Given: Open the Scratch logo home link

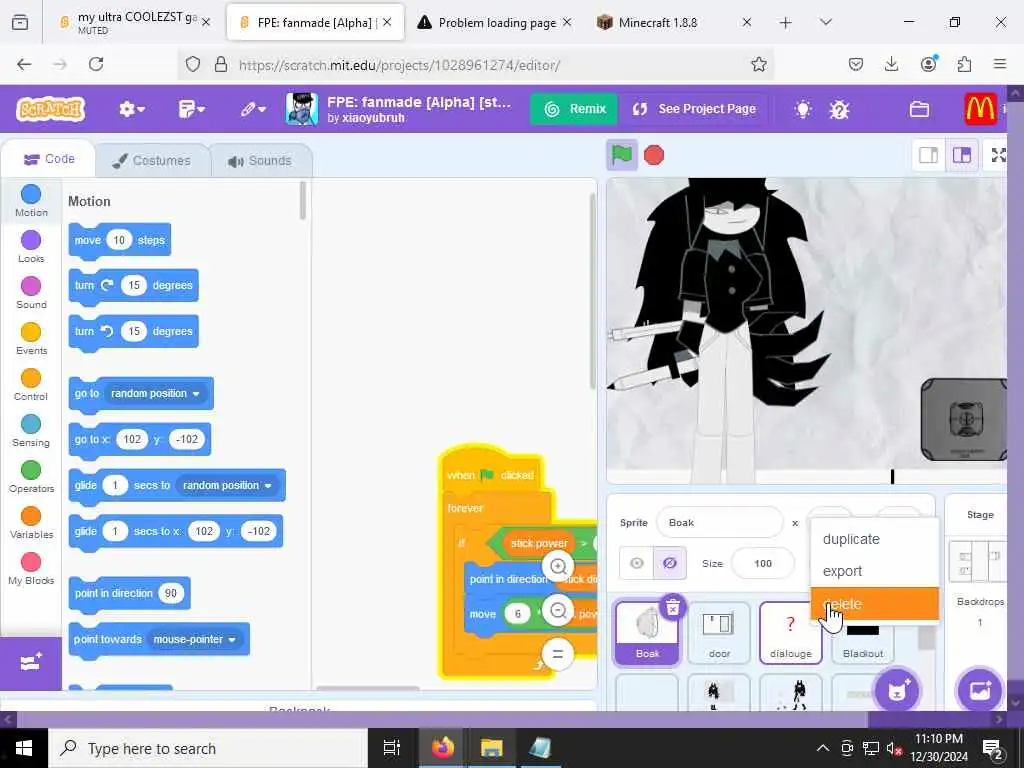Looking at the screenshot, I should [x=51, y=109].
